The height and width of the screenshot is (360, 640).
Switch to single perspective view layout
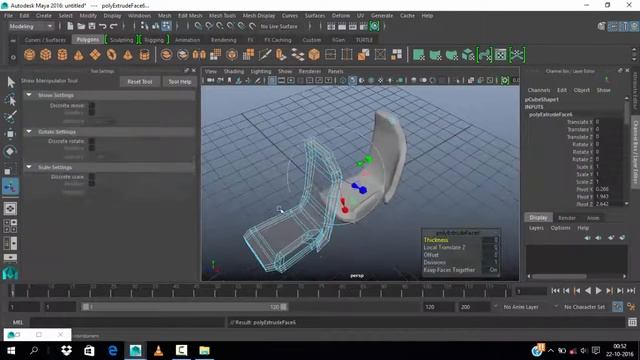[x=11, y=209]
